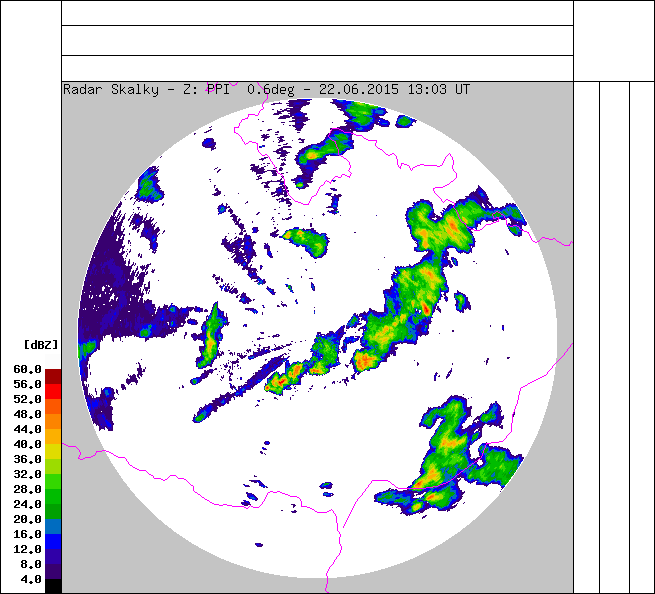Pick the green swatch between 28.0 and 24.0
Image resolution: width=655 pixels, height=594 pixels.
53,497
